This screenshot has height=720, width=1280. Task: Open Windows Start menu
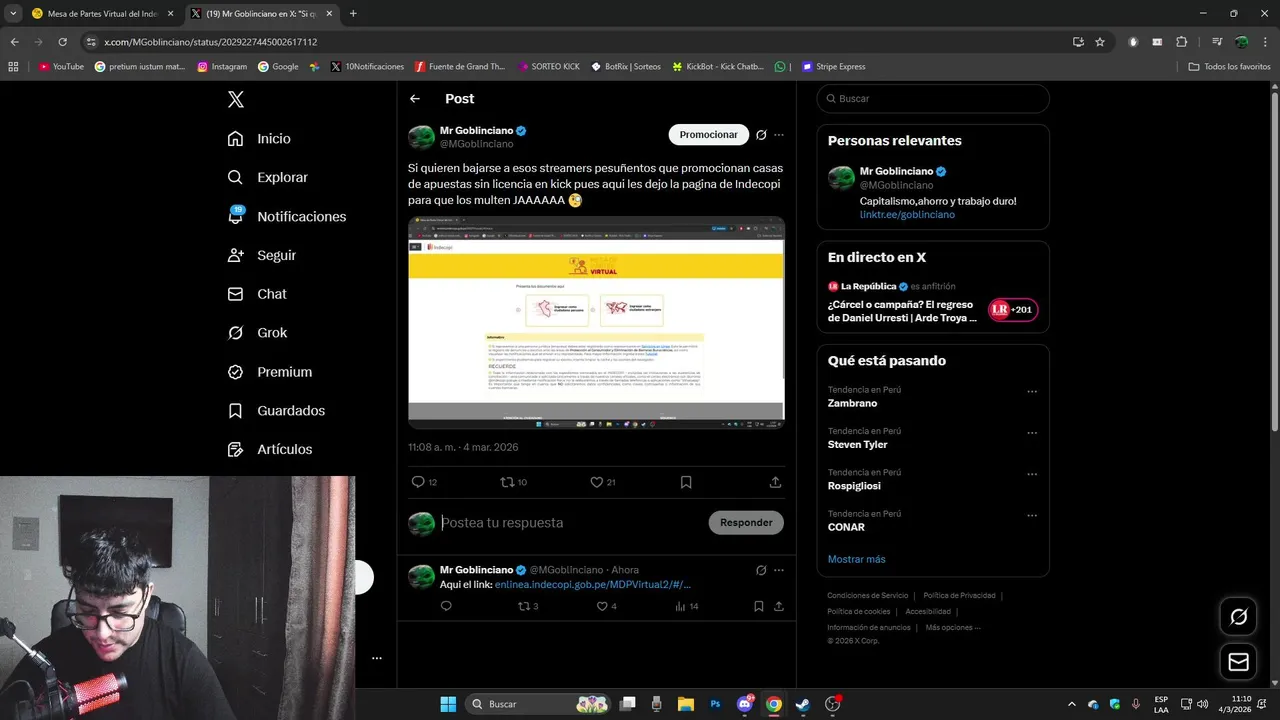click(447, 704)
